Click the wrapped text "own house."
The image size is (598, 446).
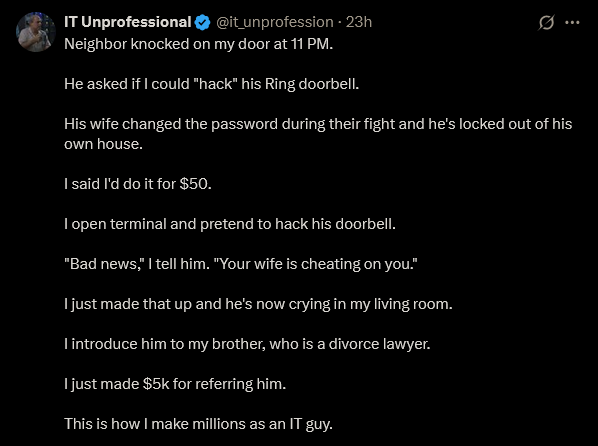[103, 144]
